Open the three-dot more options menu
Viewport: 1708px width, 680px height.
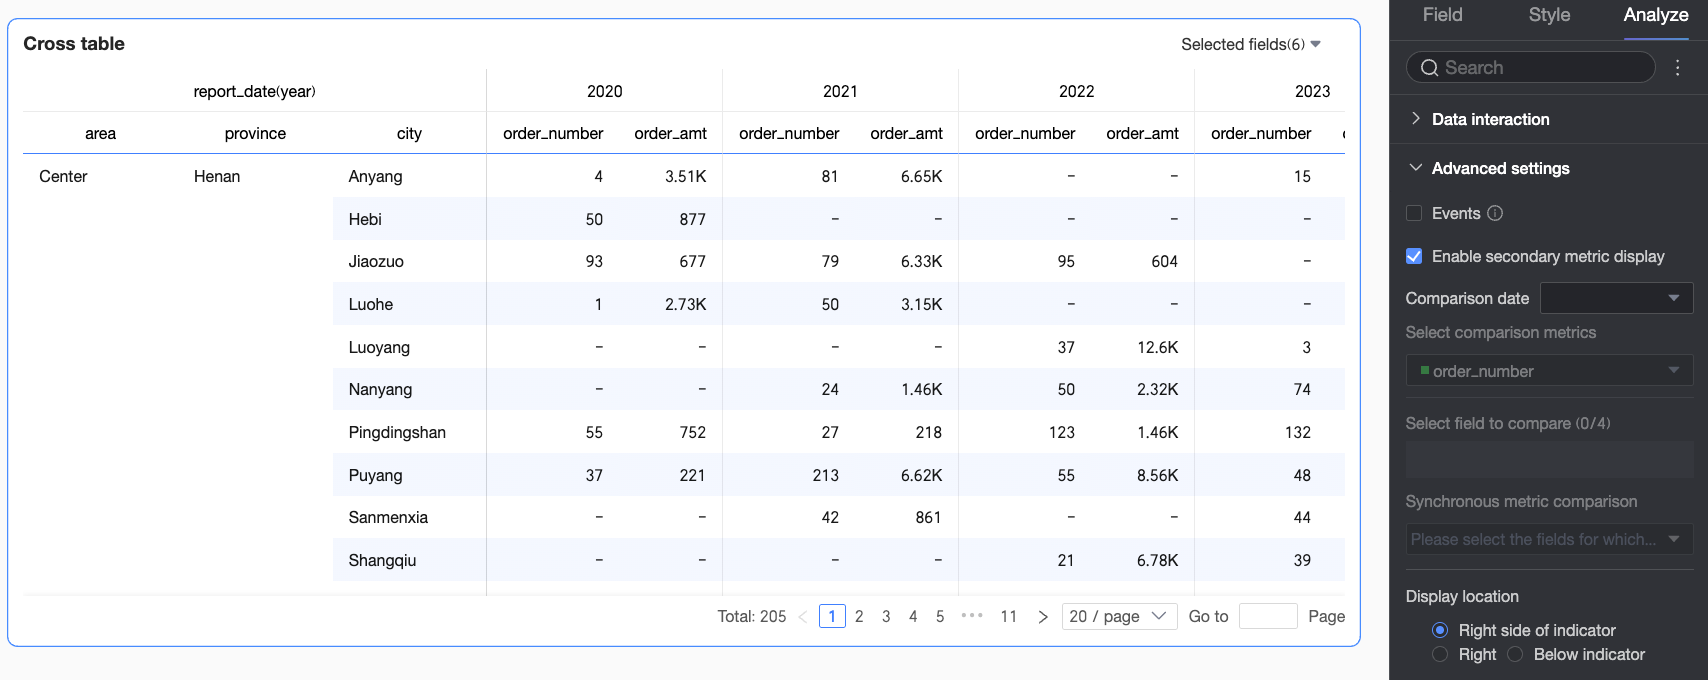(1678, 68)
